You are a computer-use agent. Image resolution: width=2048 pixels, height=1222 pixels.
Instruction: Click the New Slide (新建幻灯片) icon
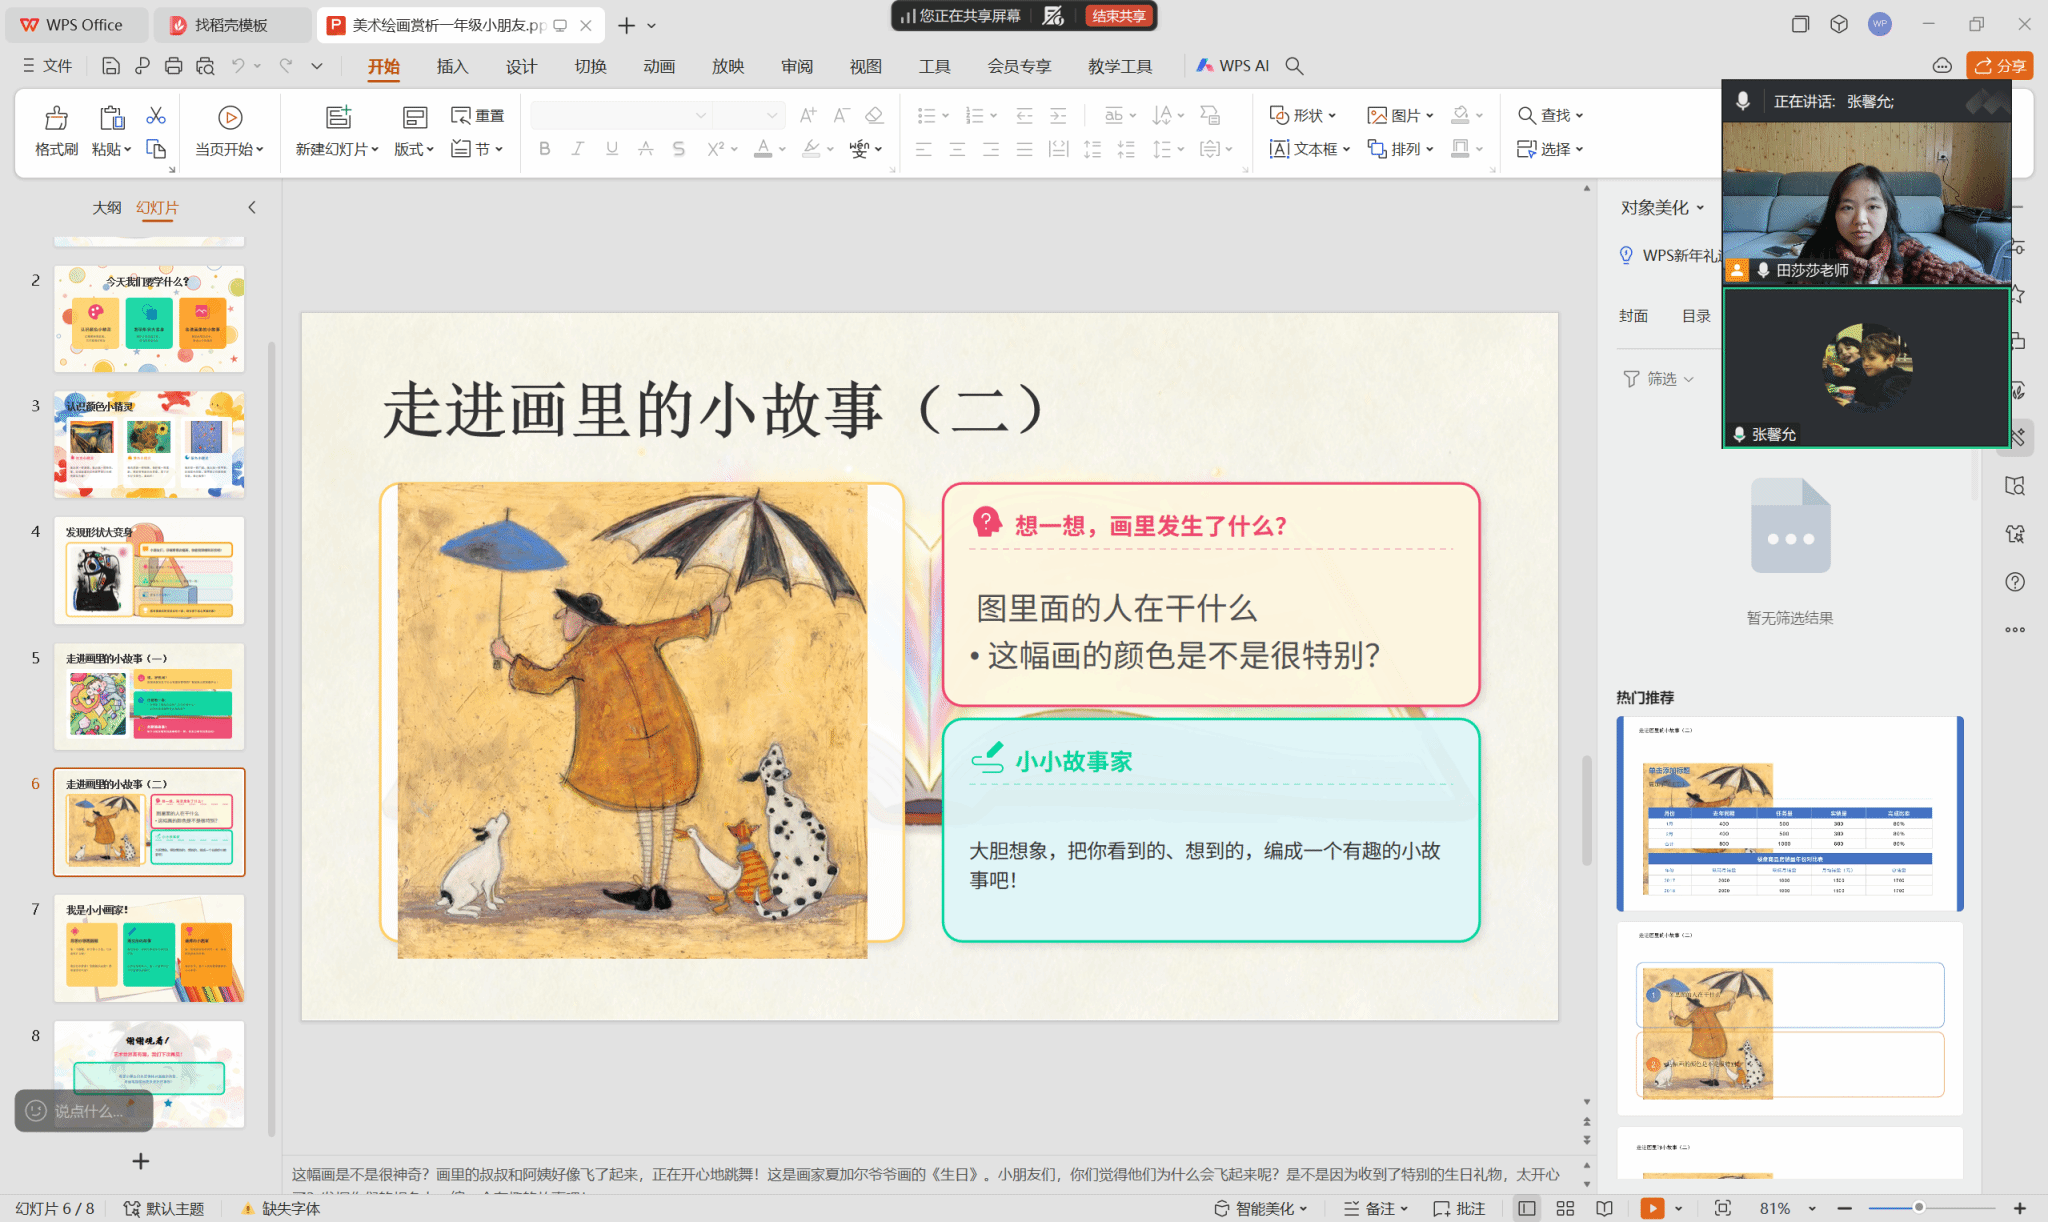click(339, 117)
